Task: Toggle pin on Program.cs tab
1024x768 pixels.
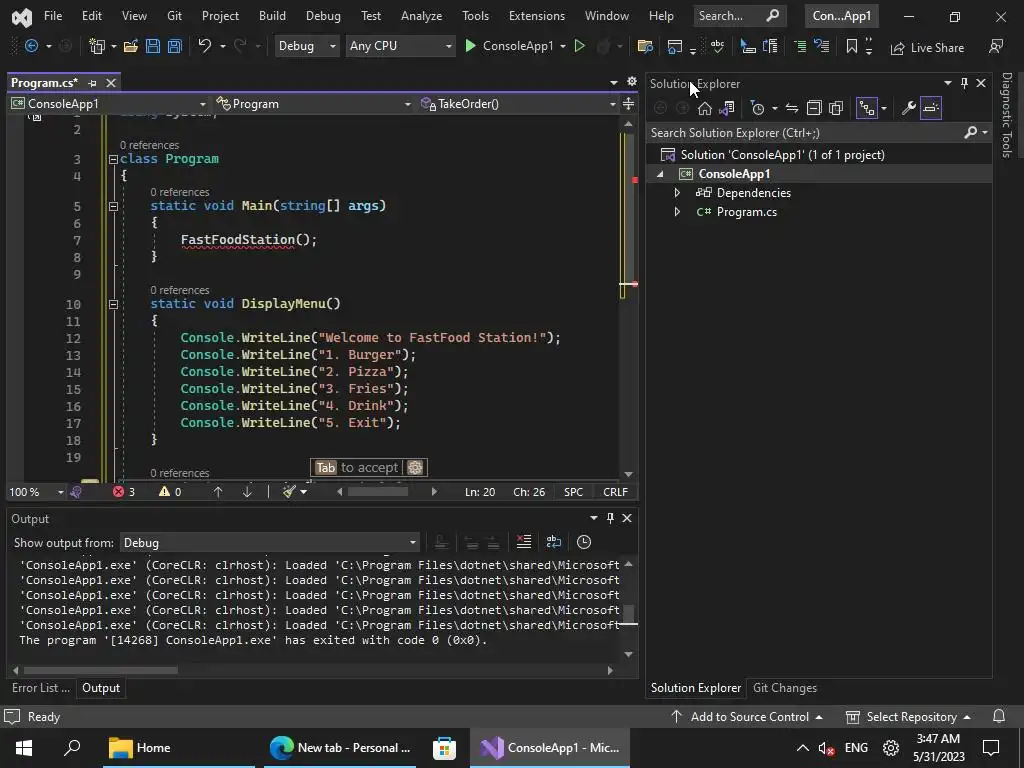Action: click(x=92, y=83)
